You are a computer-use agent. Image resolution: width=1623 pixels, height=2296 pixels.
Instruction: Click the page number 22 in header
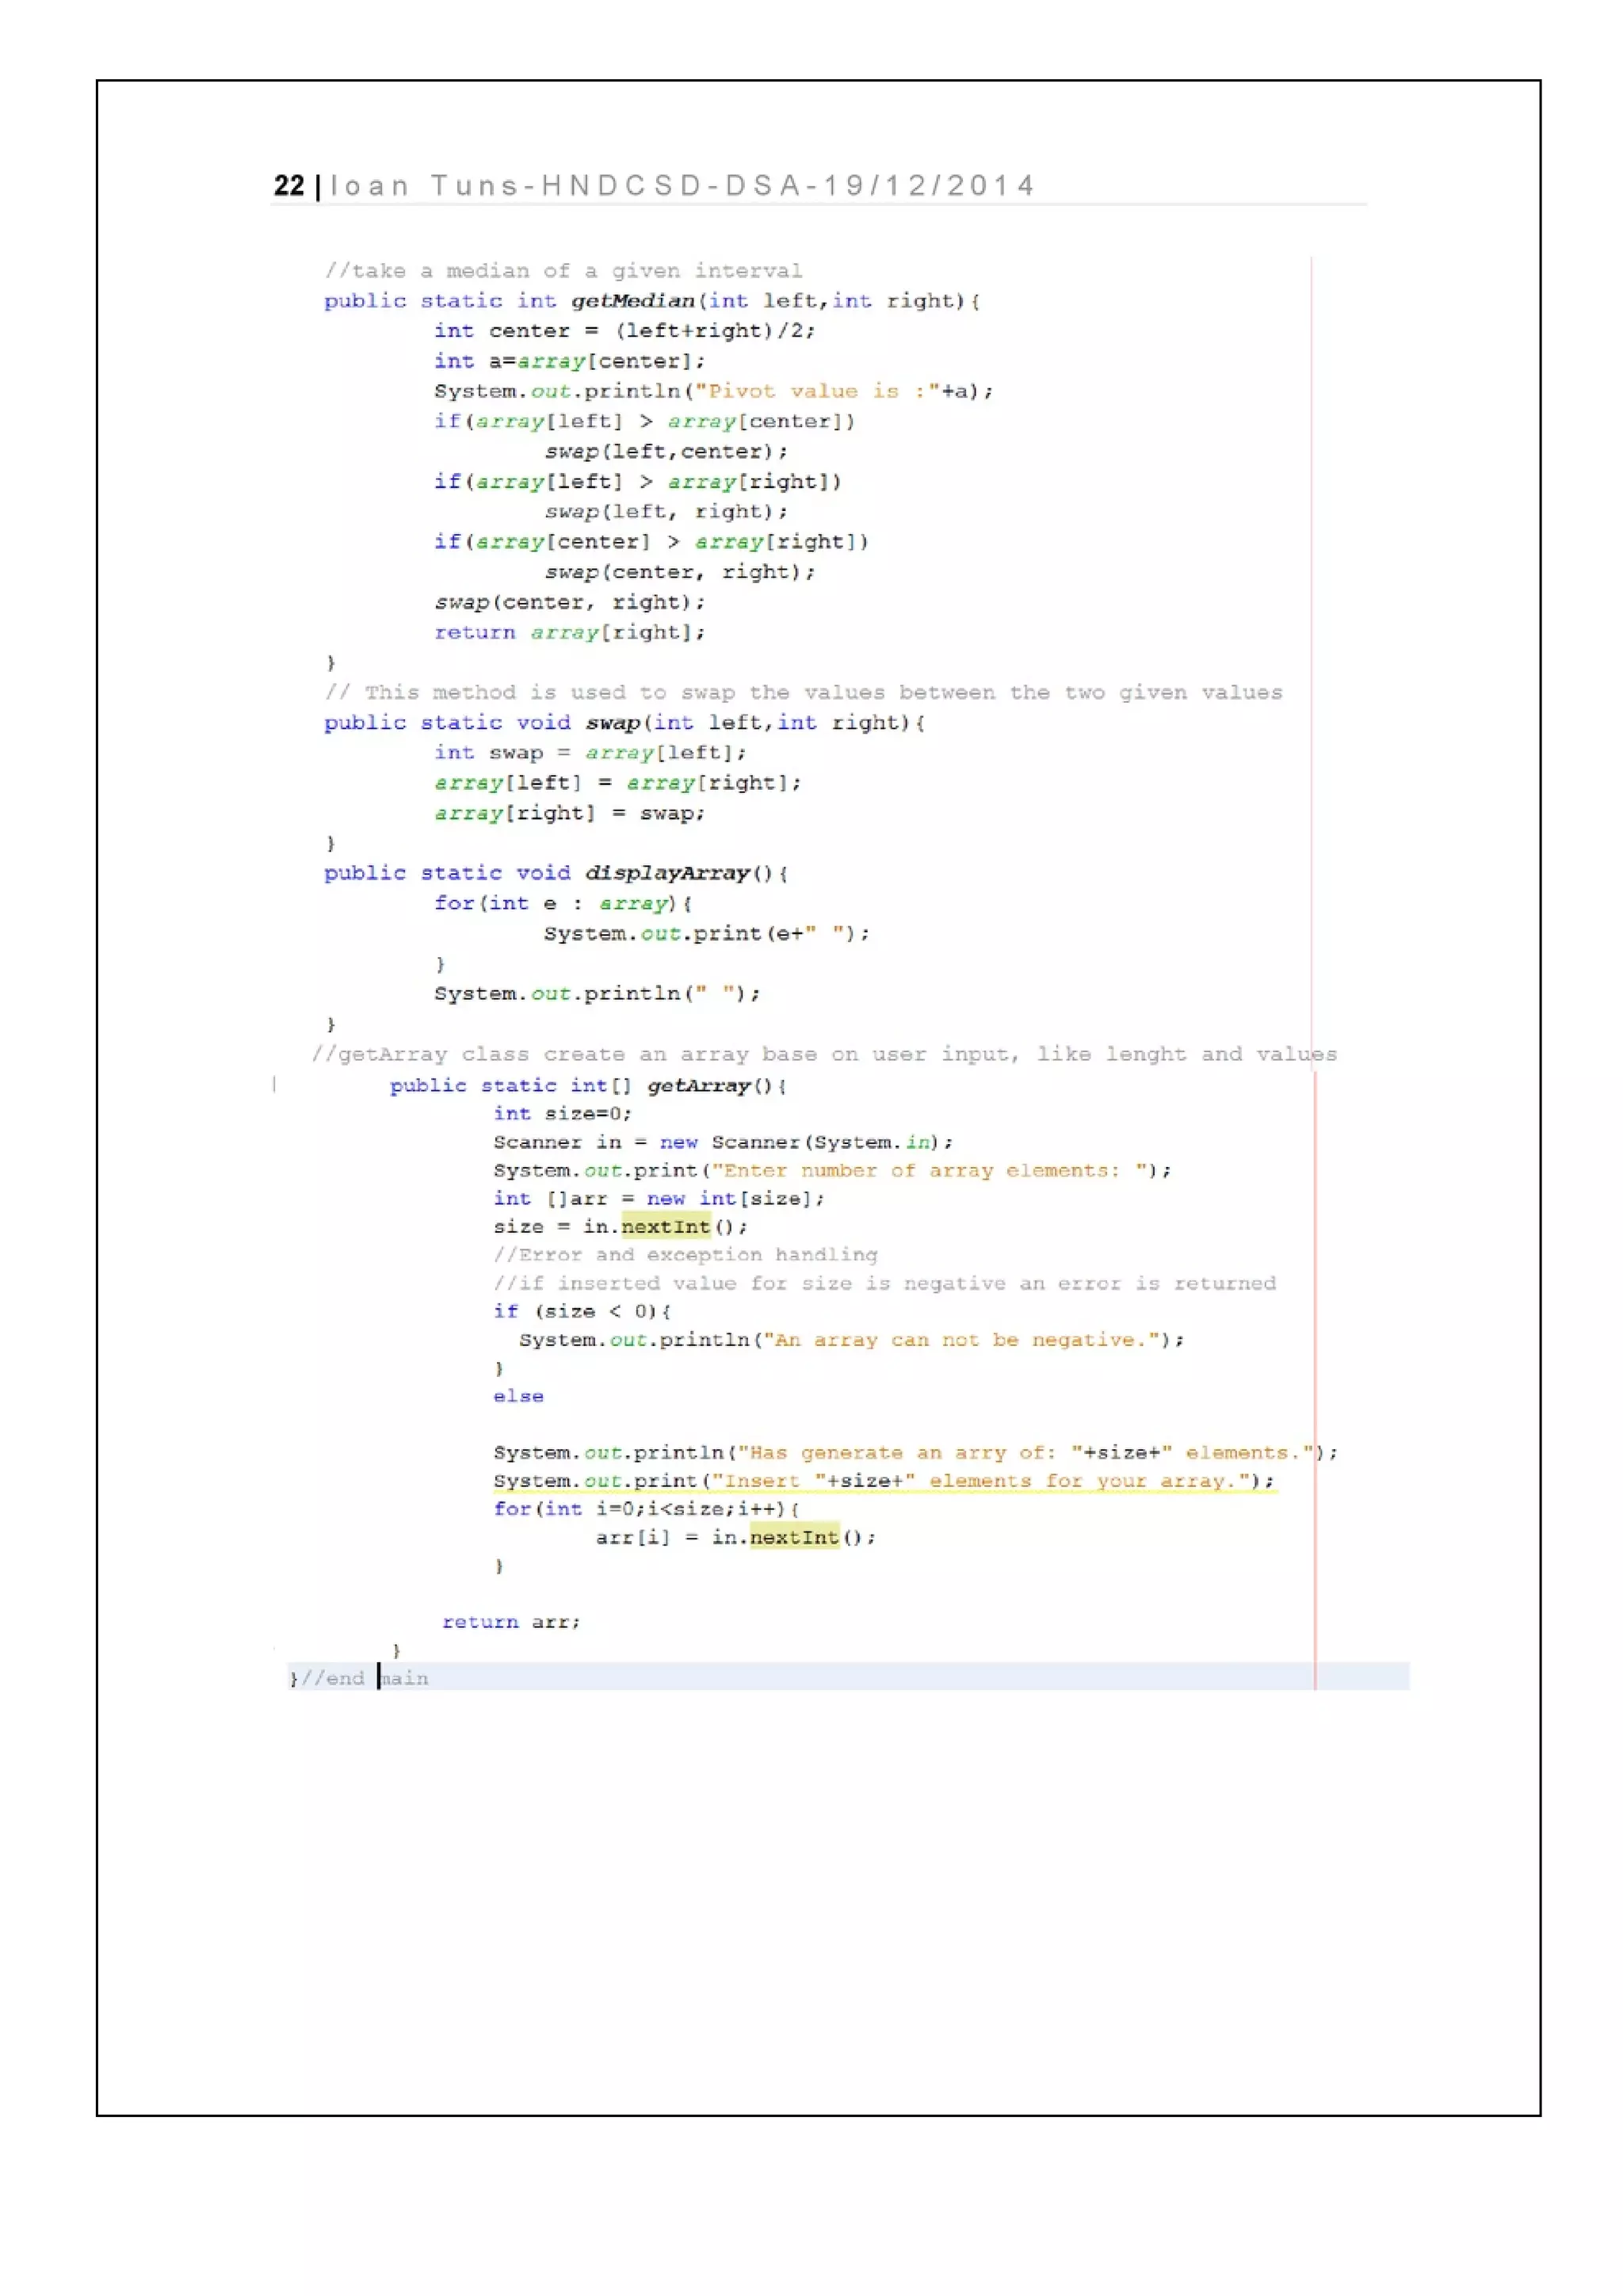288,186
